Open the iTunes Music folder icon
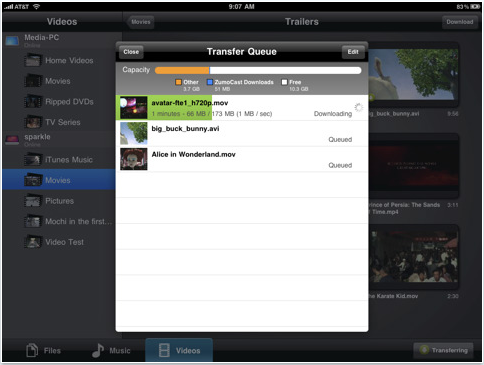 coord(33,160)
